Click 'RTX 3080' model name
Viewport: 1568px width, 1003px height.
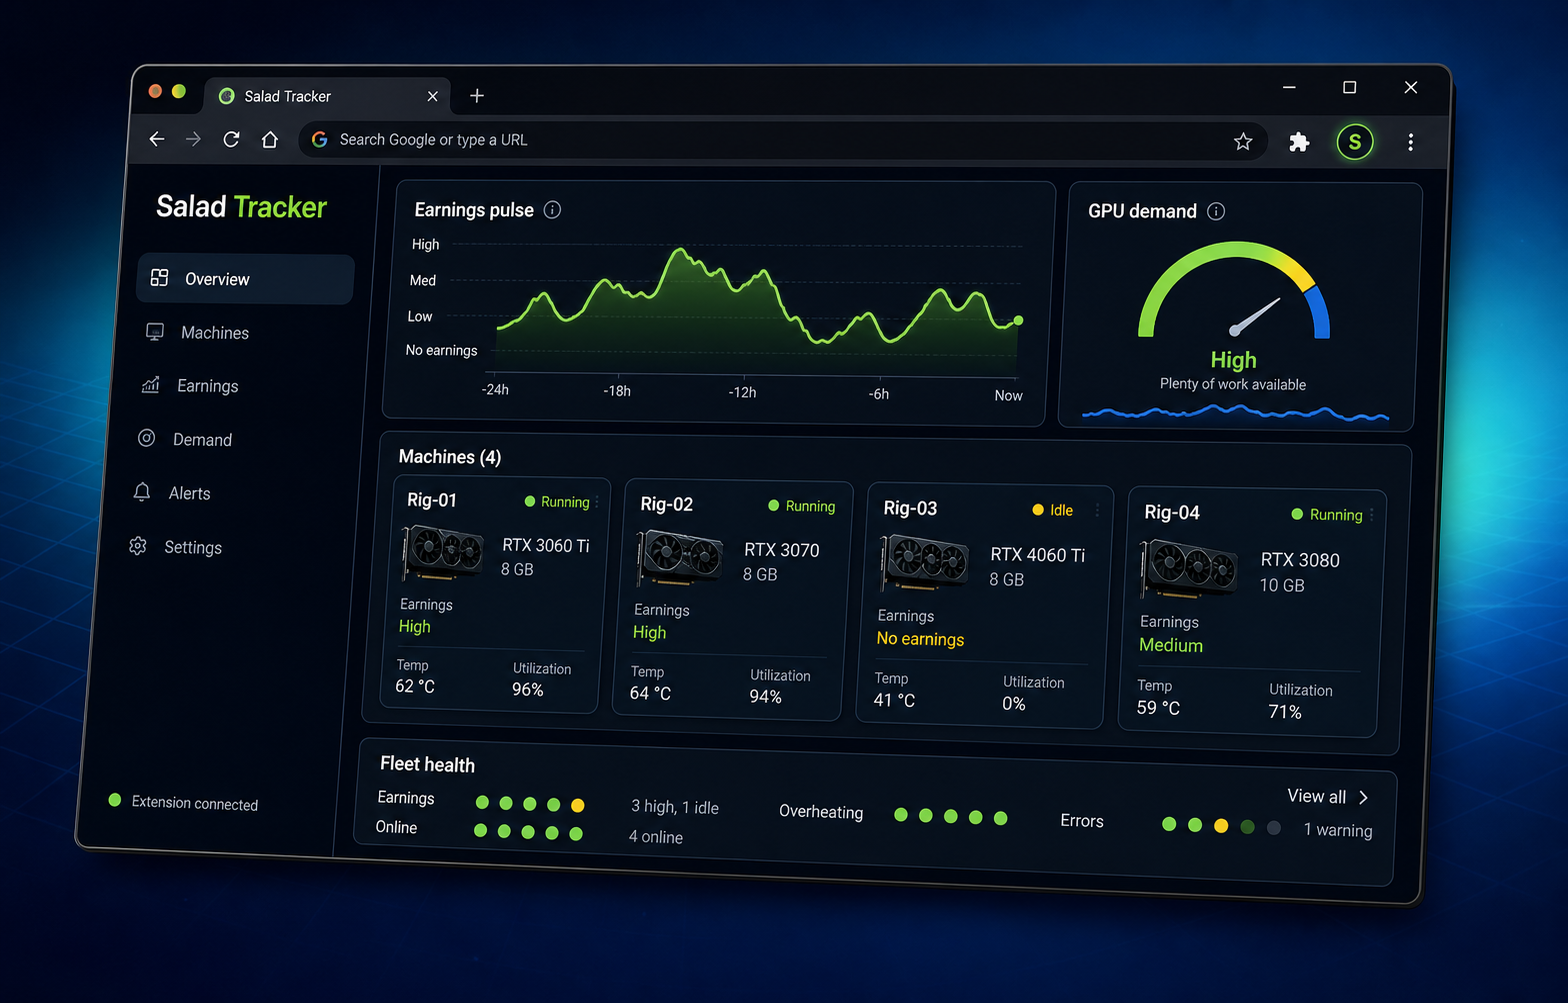pos(1300,560)
